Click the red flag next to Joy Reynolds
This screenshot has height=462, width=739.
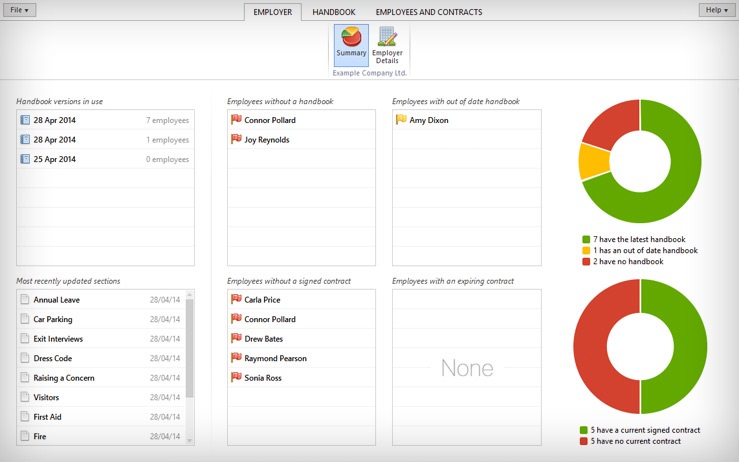pyautogui.click(x=236, y=140)
